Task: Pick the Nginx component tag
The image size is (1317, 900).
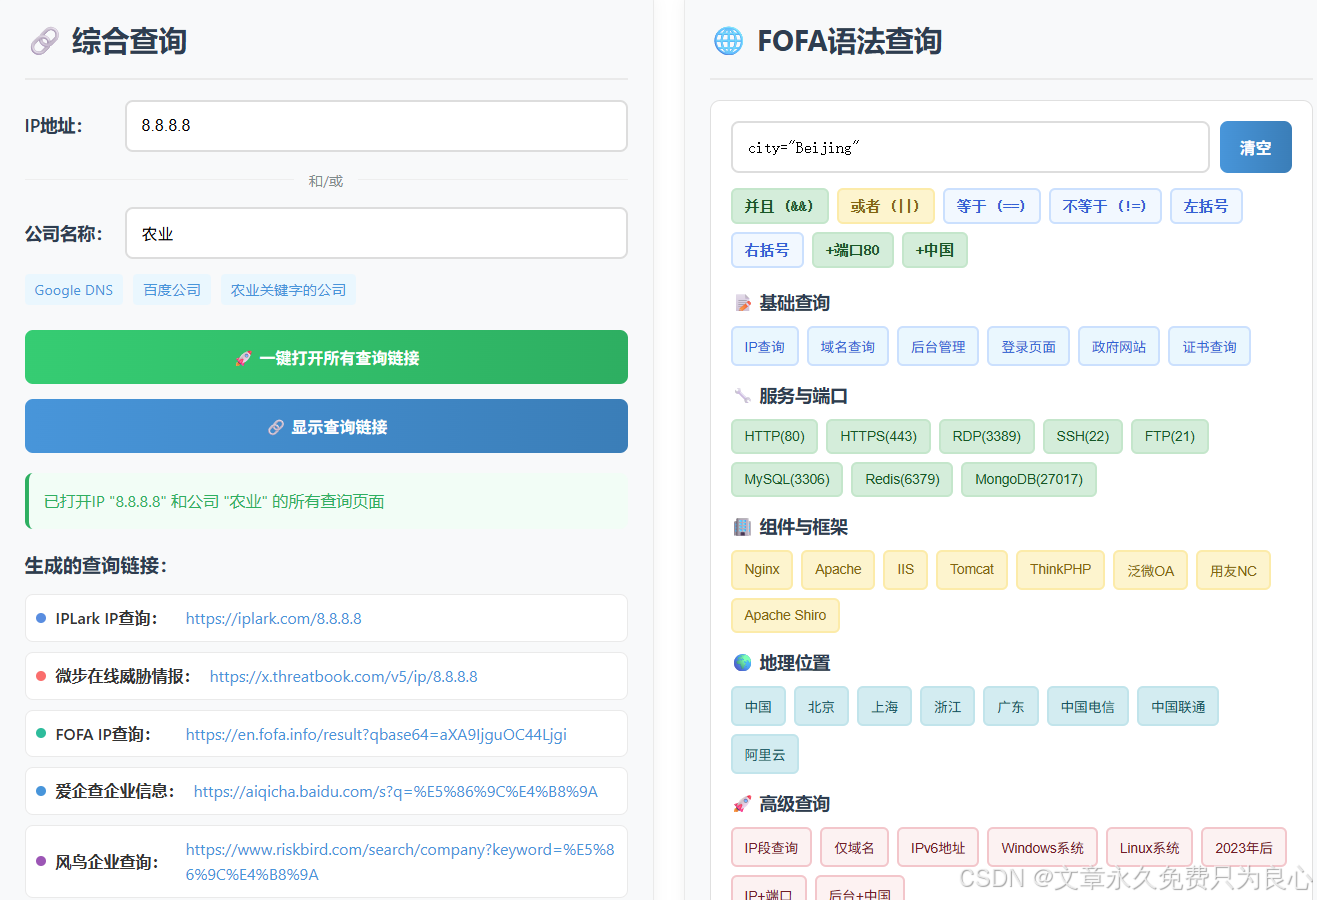Action: pyautogui.click(x=762, y=570)
